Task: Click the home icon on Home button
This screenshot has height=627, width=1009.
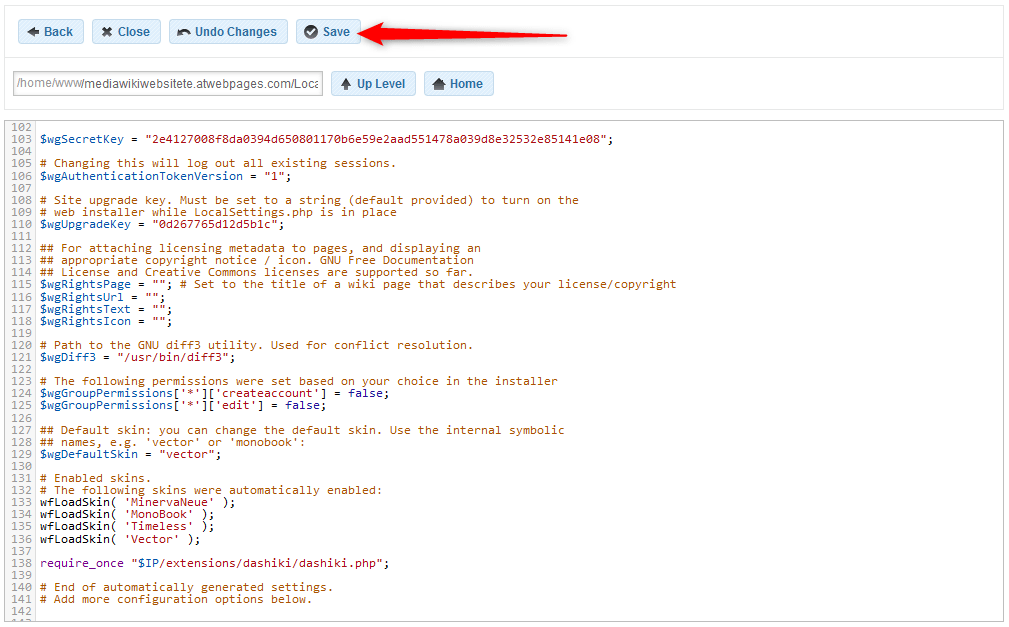Action: tap(437, 83)
